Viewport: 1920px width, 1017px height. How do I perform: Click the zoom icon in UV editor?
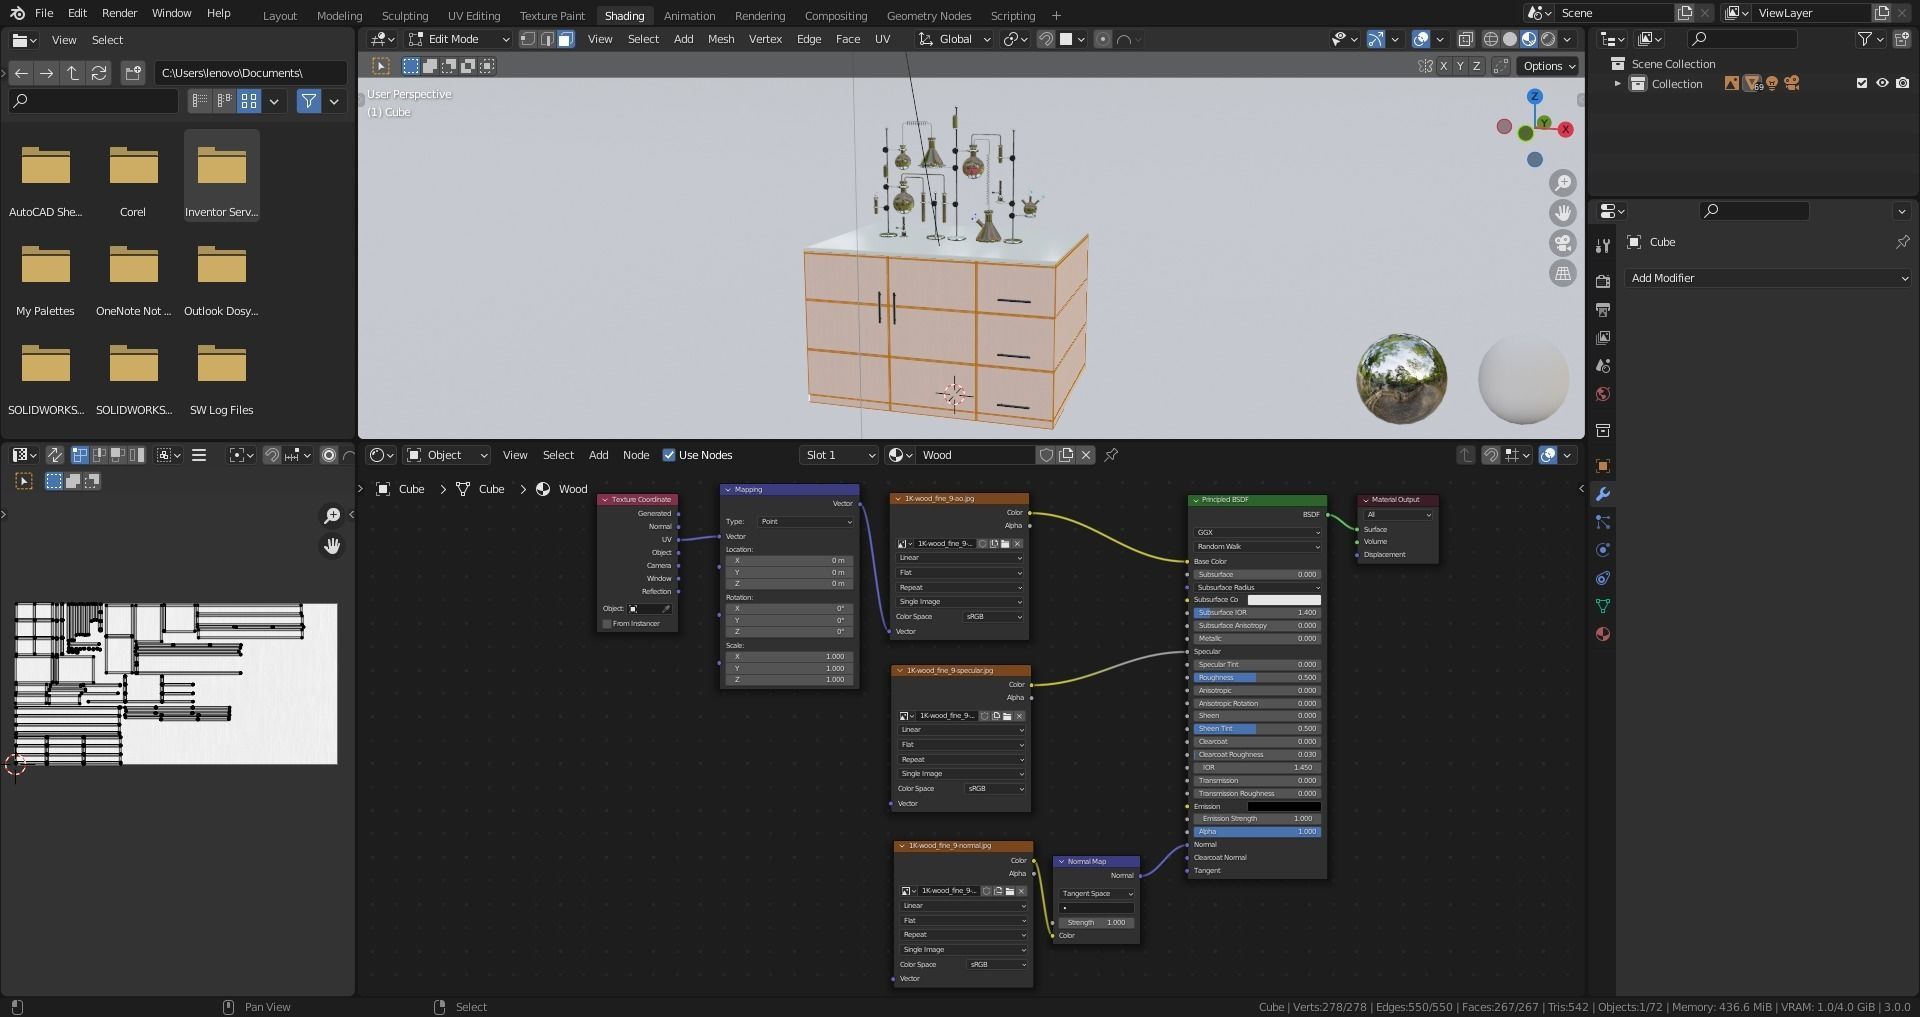point(332,516)
